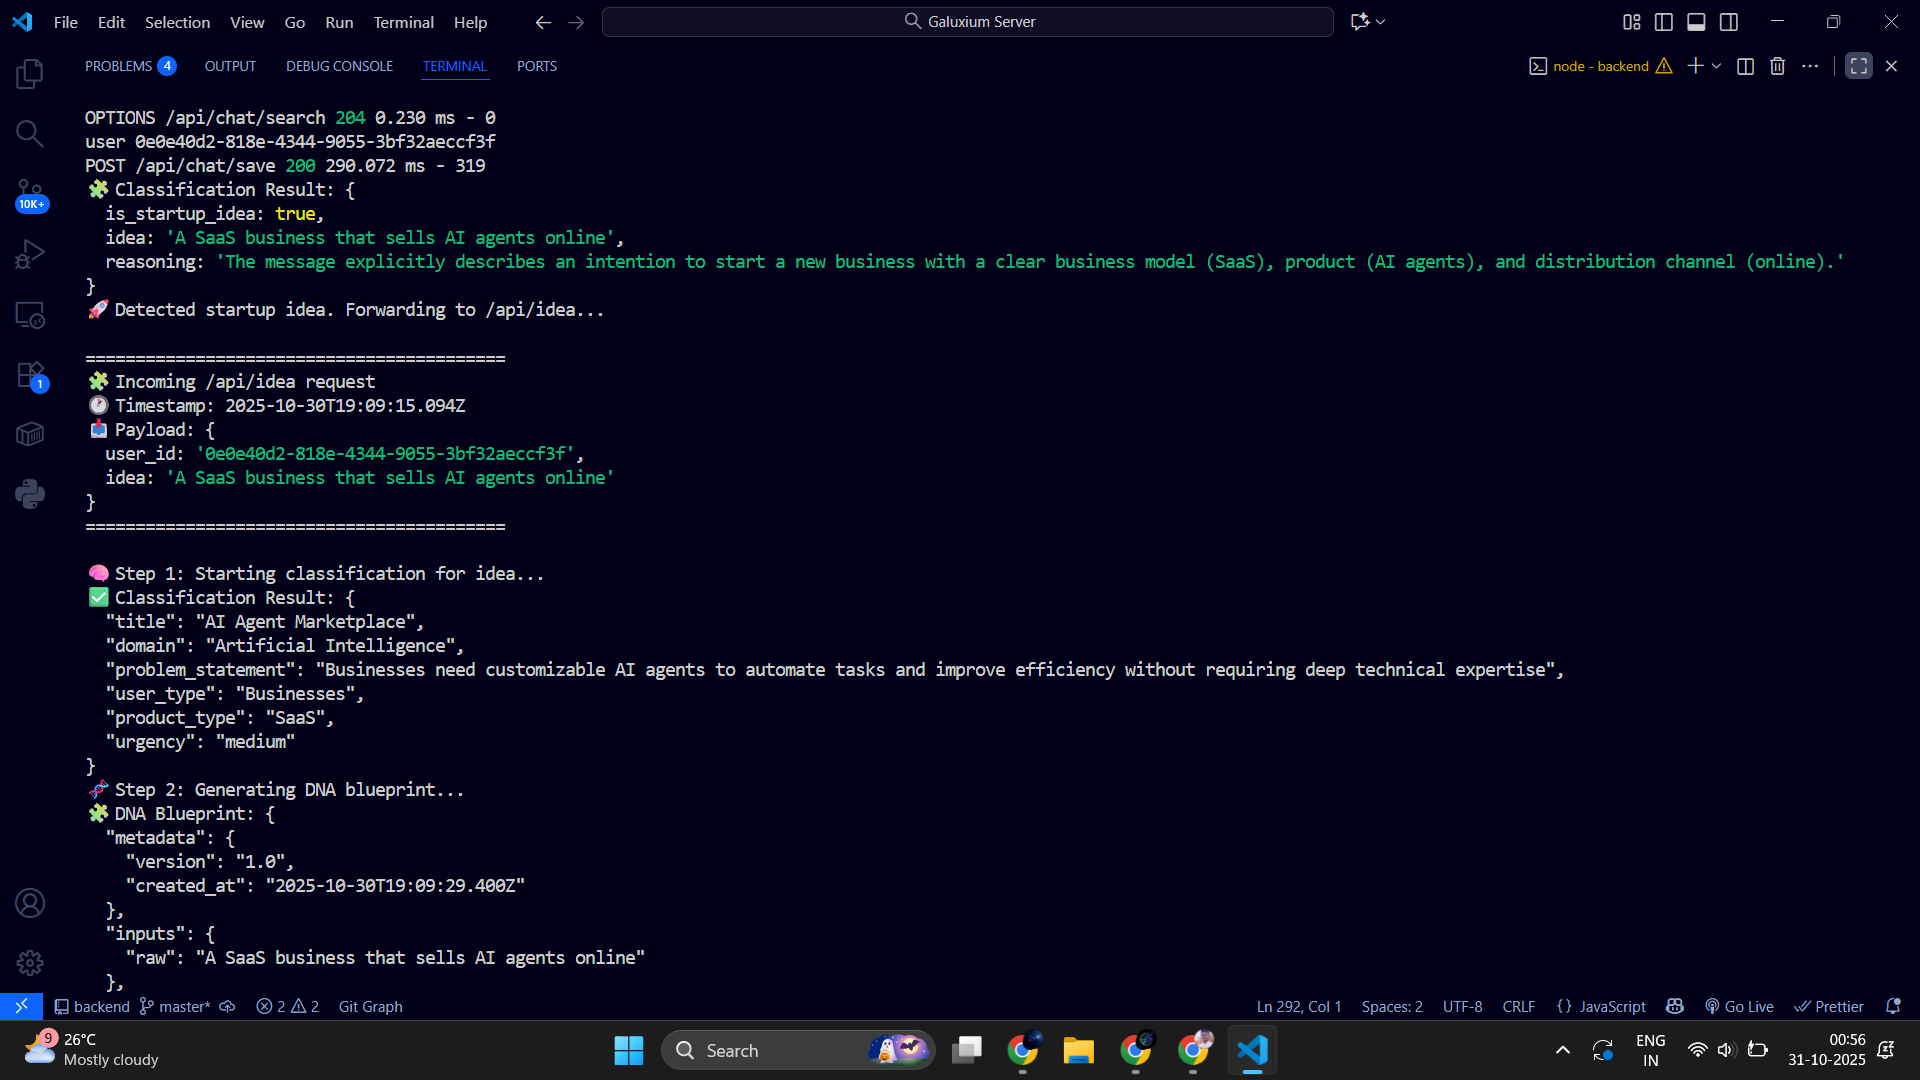Screen dimensions: 1920x1080
Task: Toggle maximized panel size button
Action: 1858,66
